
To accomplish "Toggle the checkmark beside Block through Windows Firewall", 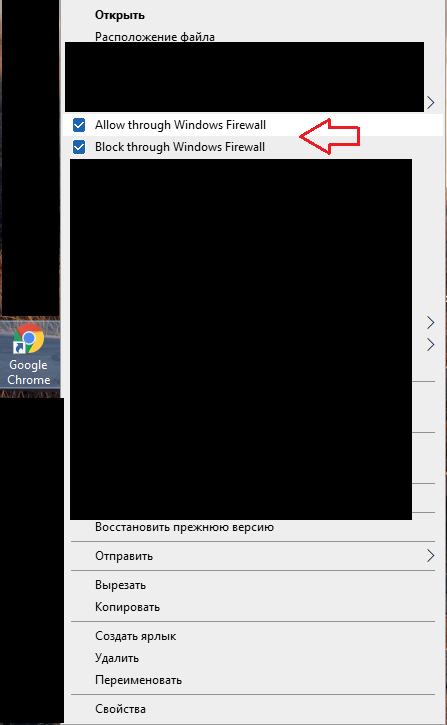I will point(79,147).
